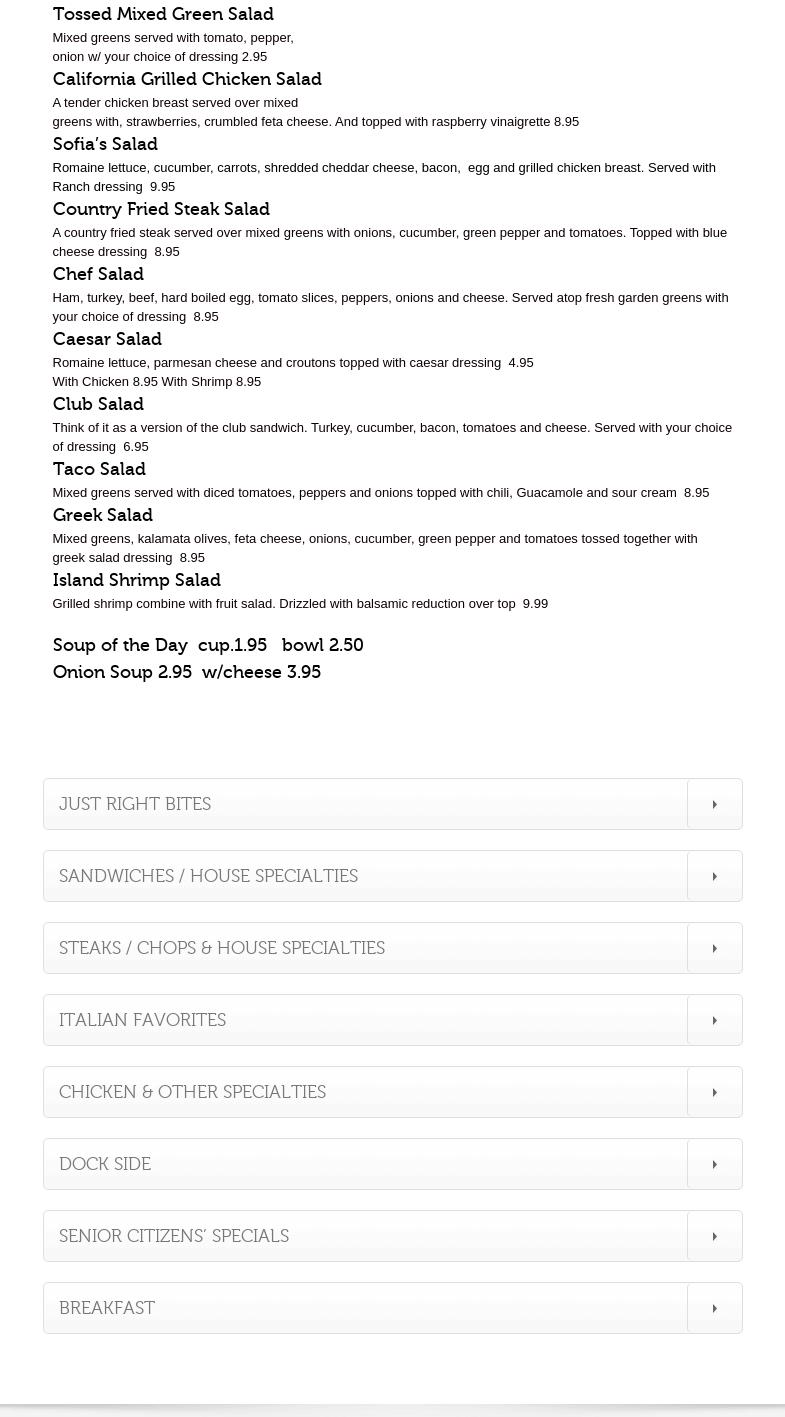Image resolution: width=785 pixels, height=1417 pixels.
Task: Click arrow icon beside SANDWICHES / HOUSE SPECIALTIES
Action: click(714, 876)
